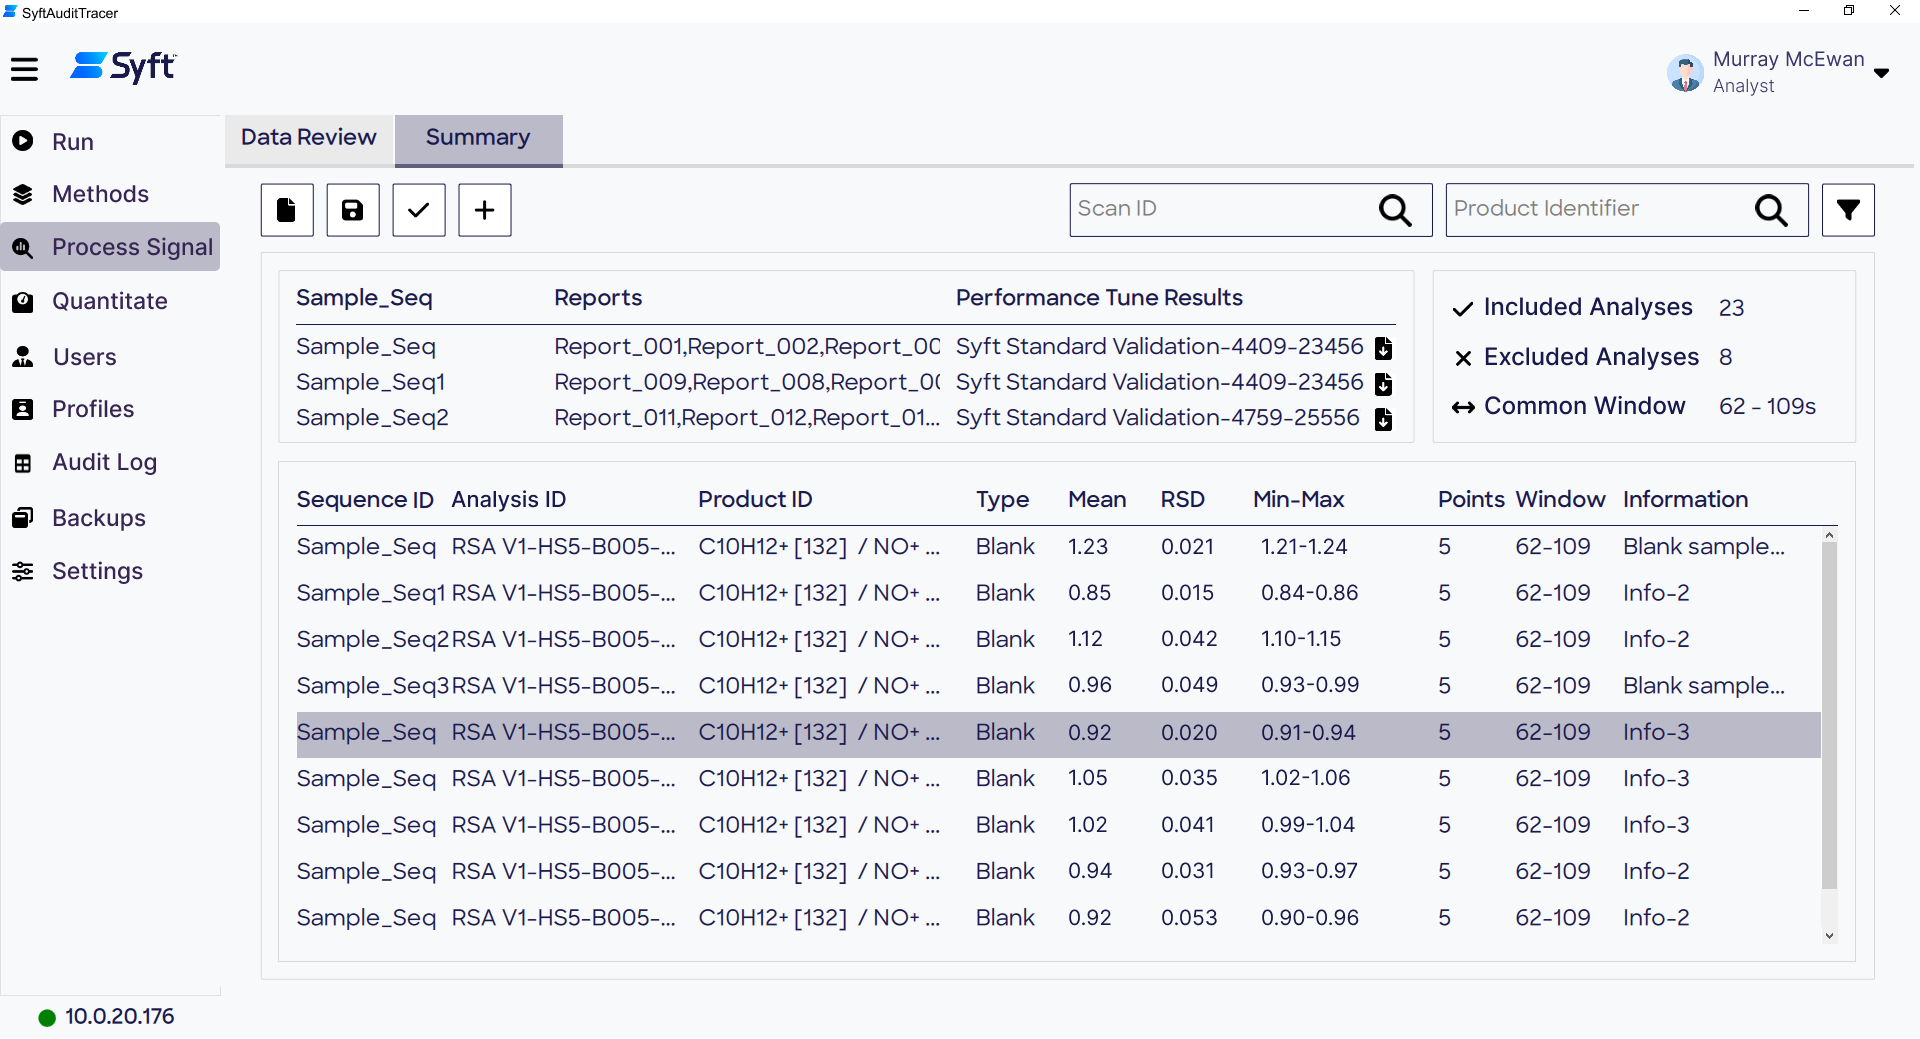This screenshot has width=1920, height=1039.
Task: Click Syft Standard Validation-4759-25556 text
Action: 1158,418
